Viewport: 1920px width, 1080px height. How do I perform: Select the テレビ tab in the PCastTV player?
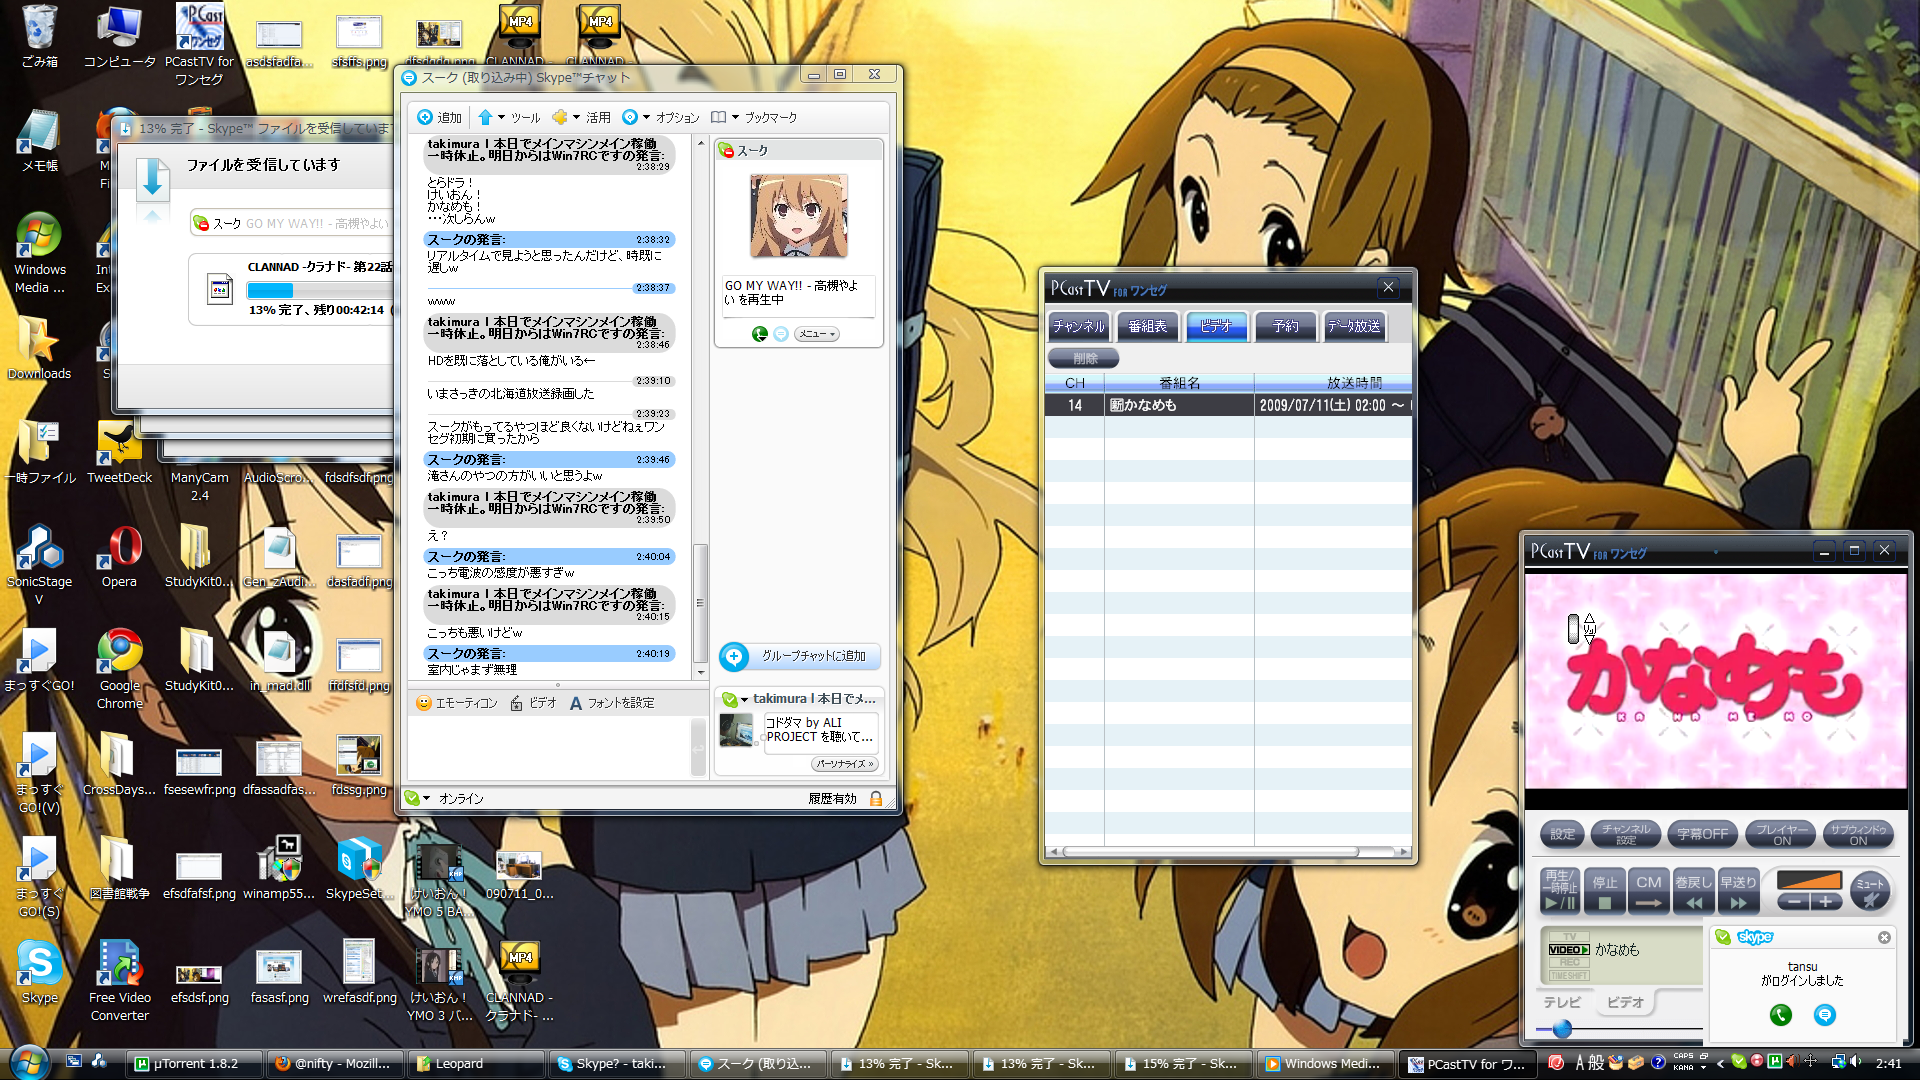pos(1562,1002)
